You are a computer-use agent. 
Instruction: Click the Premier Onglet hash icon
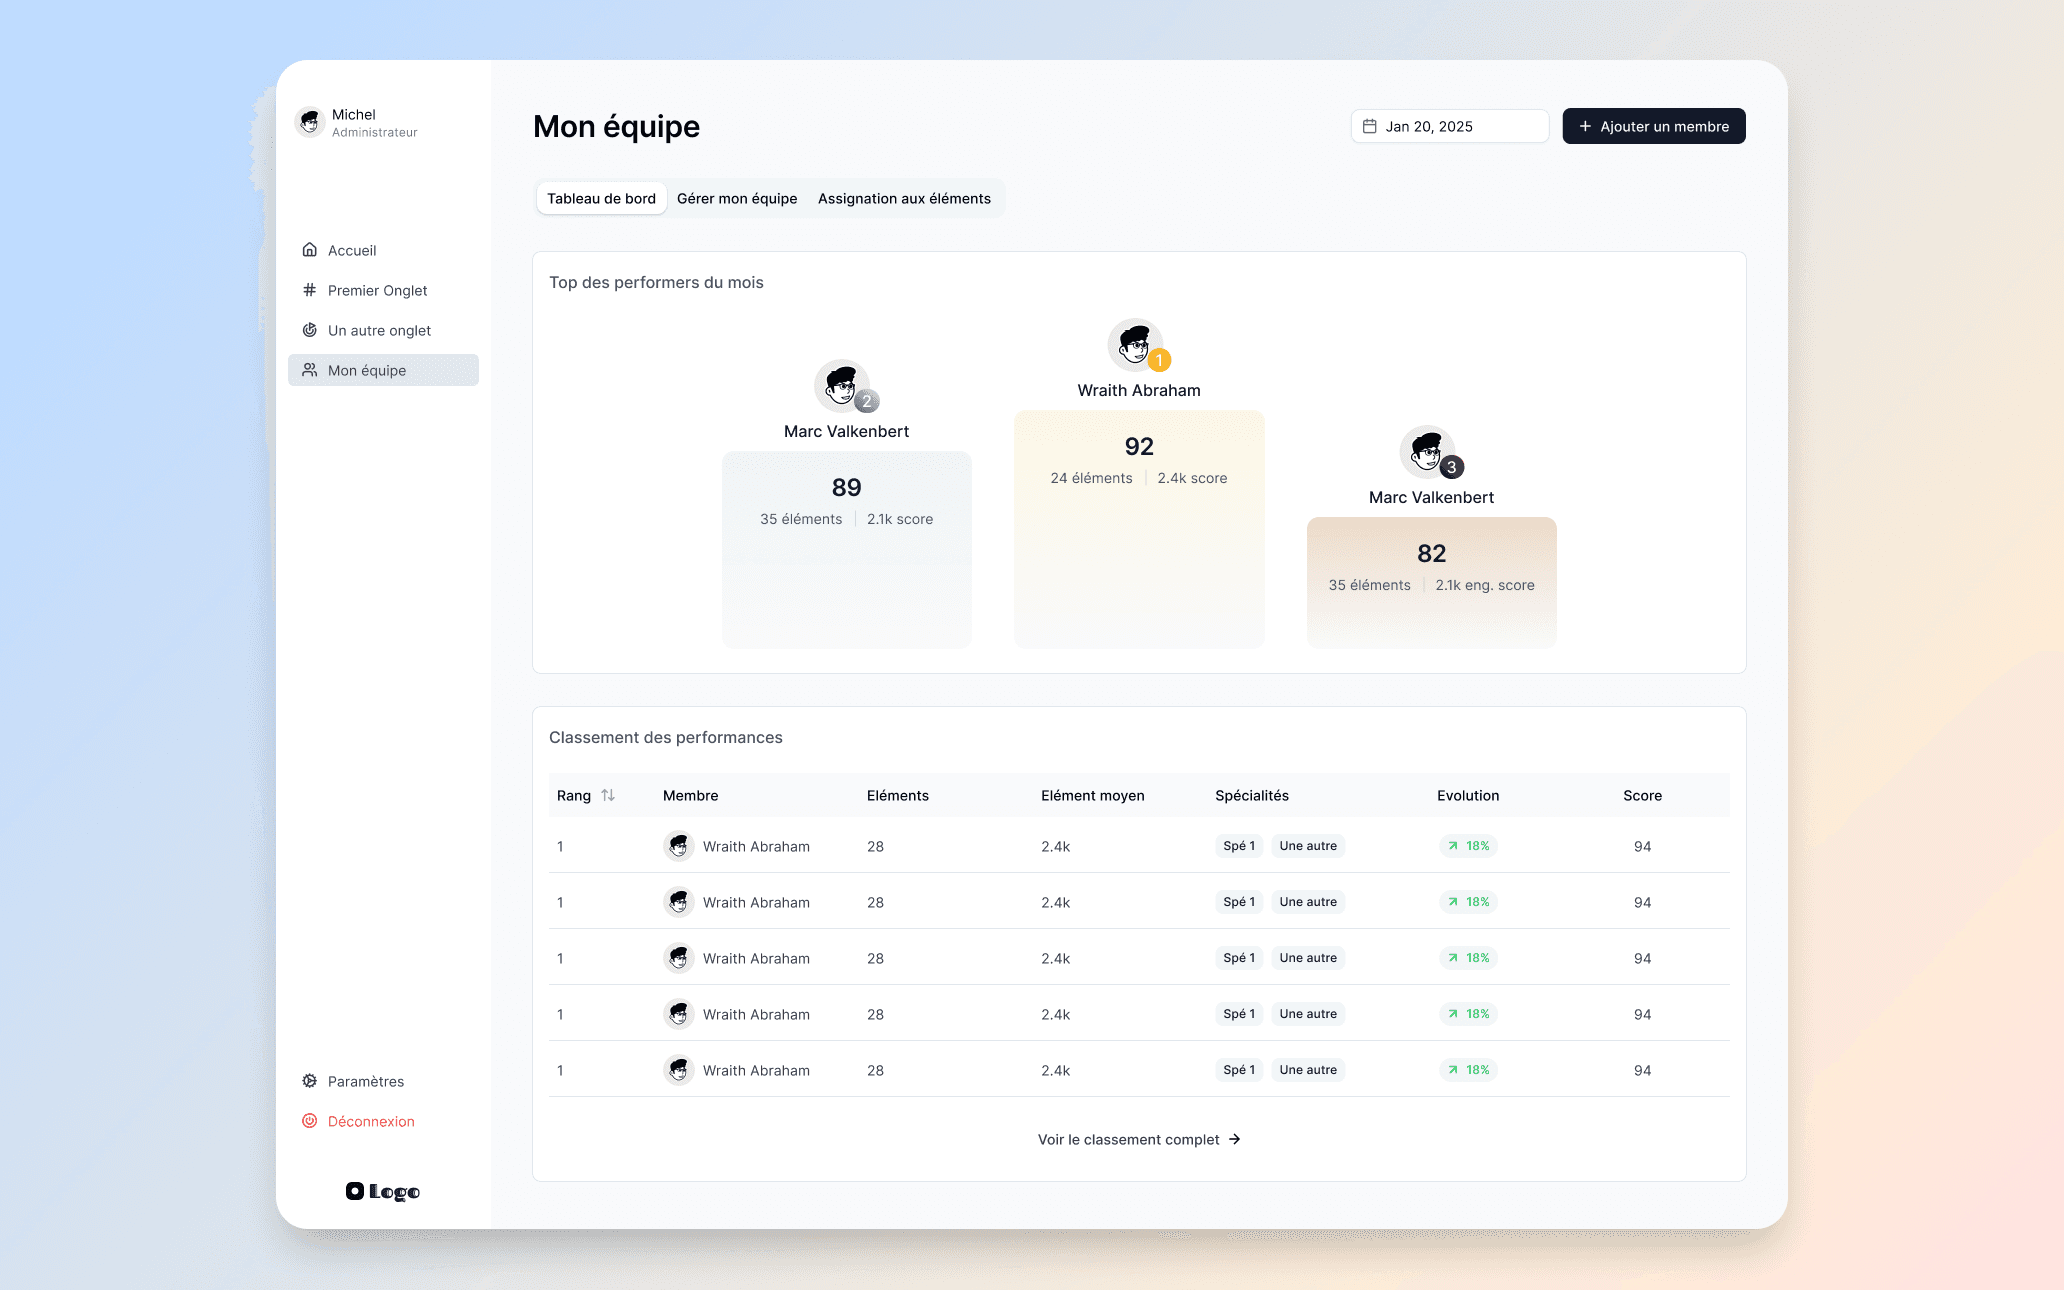click(310, 290)
